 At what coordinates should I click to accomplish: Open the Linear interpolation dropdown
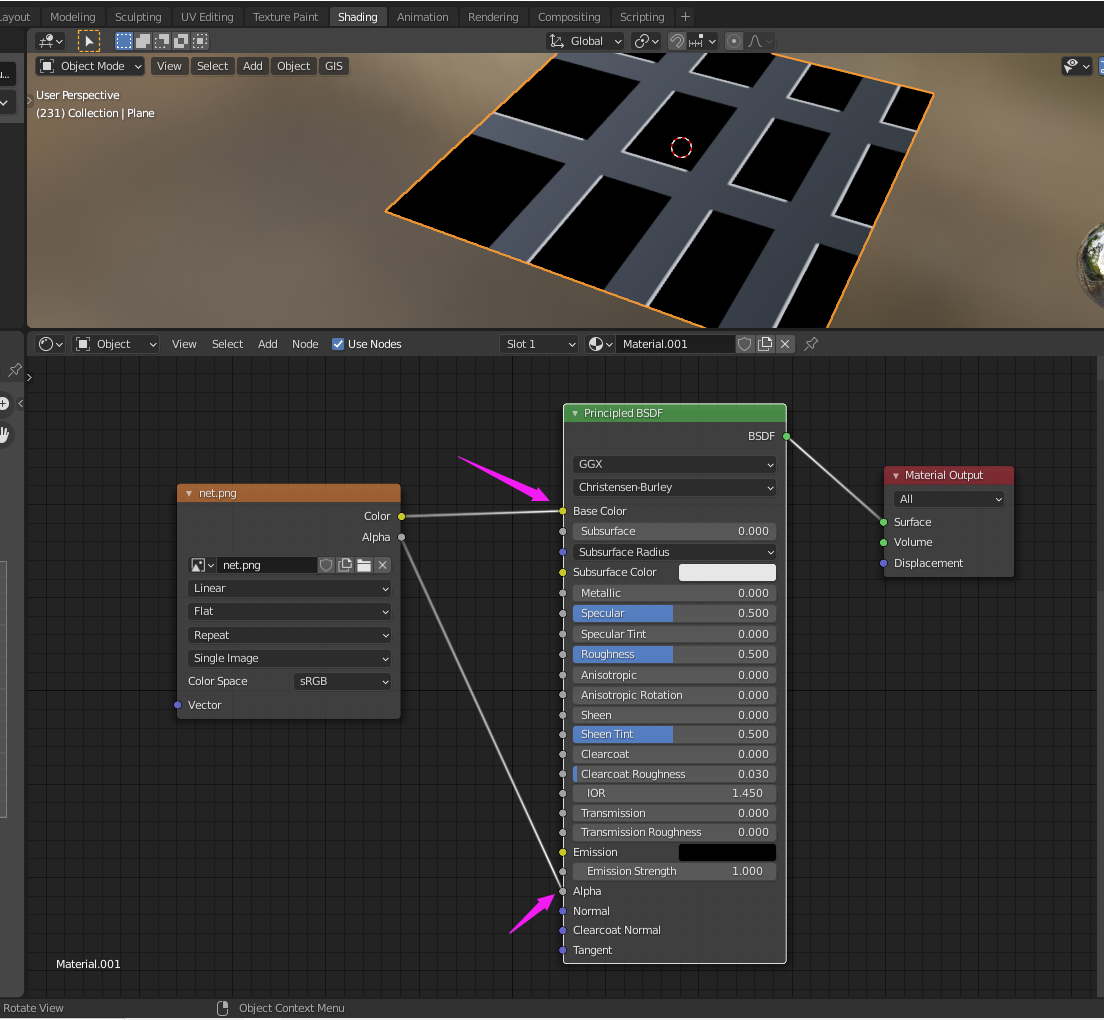289,588
